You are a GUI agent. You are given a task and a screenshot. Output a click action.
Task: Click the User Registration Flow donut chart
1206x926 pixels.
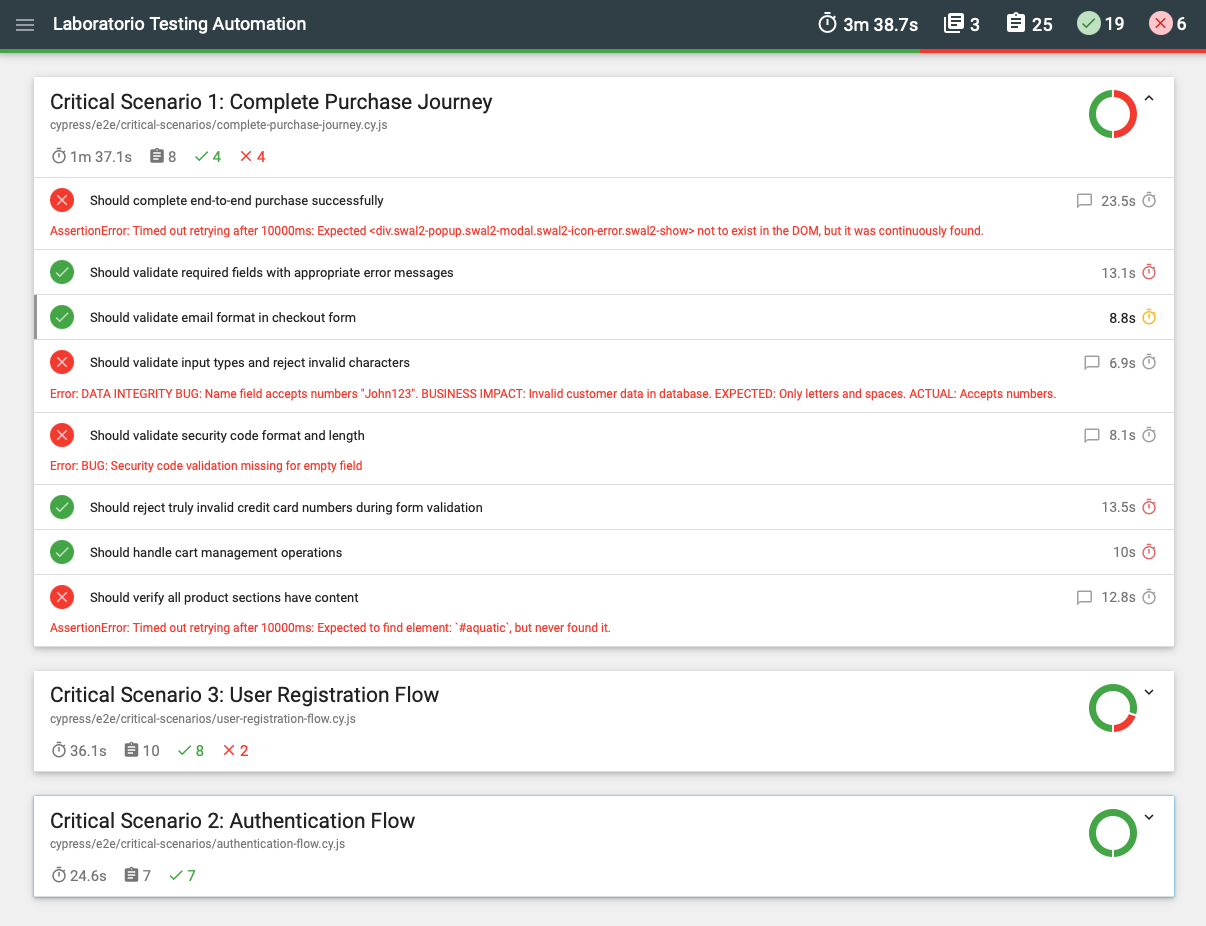(x=1113, y=708)
